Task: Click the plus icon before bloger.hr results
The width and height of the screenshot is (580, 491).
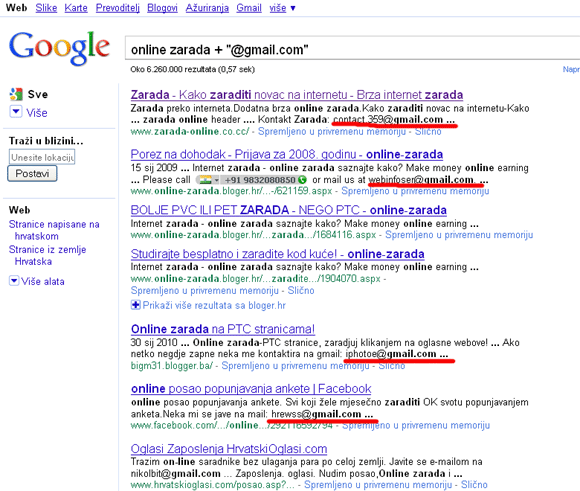Action: point(135,305)
